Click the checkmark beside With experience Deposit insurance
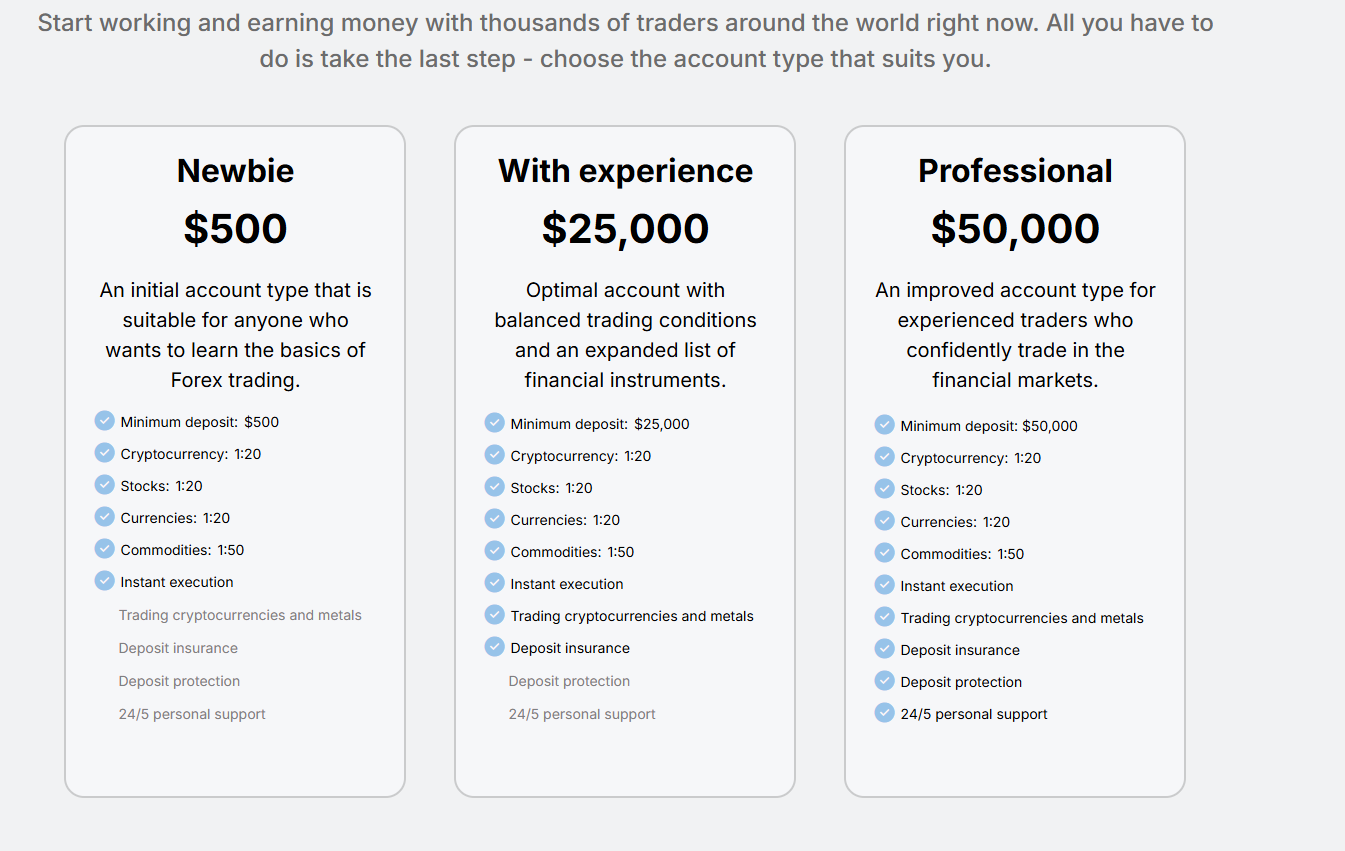The width and height of the screenshot is (1345, 851). coord(495,647)
